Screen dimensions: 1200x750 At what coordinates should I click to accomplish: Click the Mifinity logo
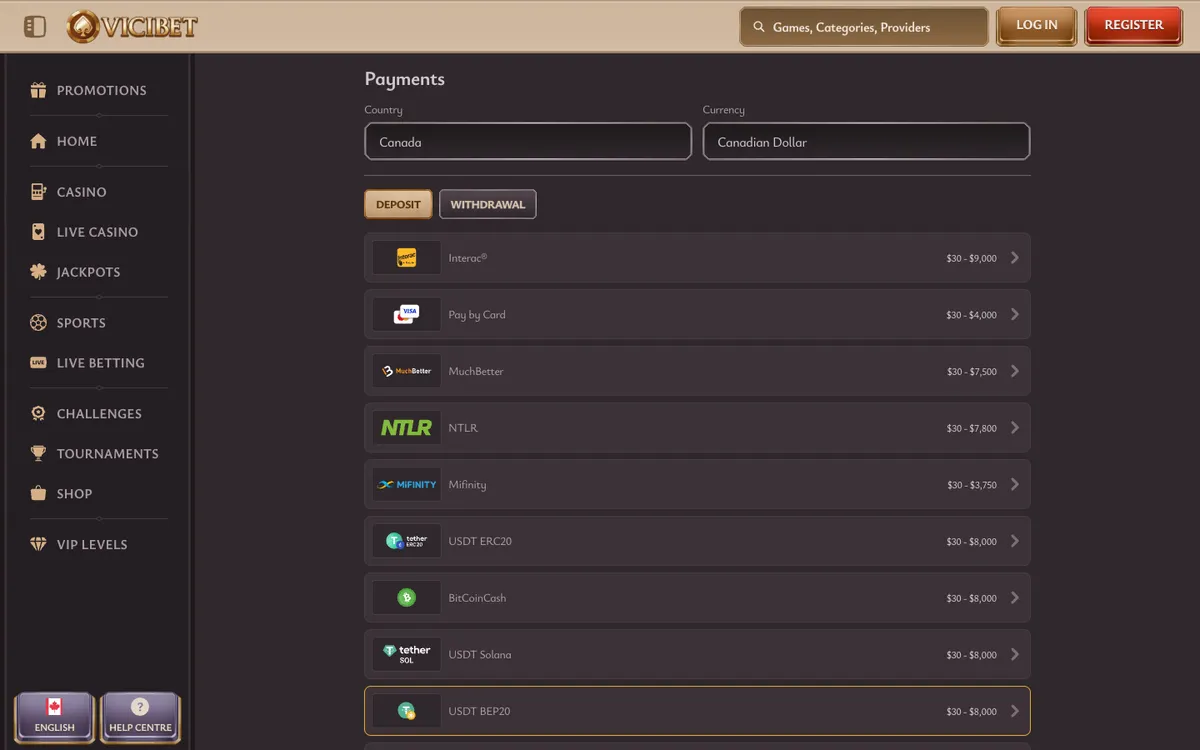point(406,485)
